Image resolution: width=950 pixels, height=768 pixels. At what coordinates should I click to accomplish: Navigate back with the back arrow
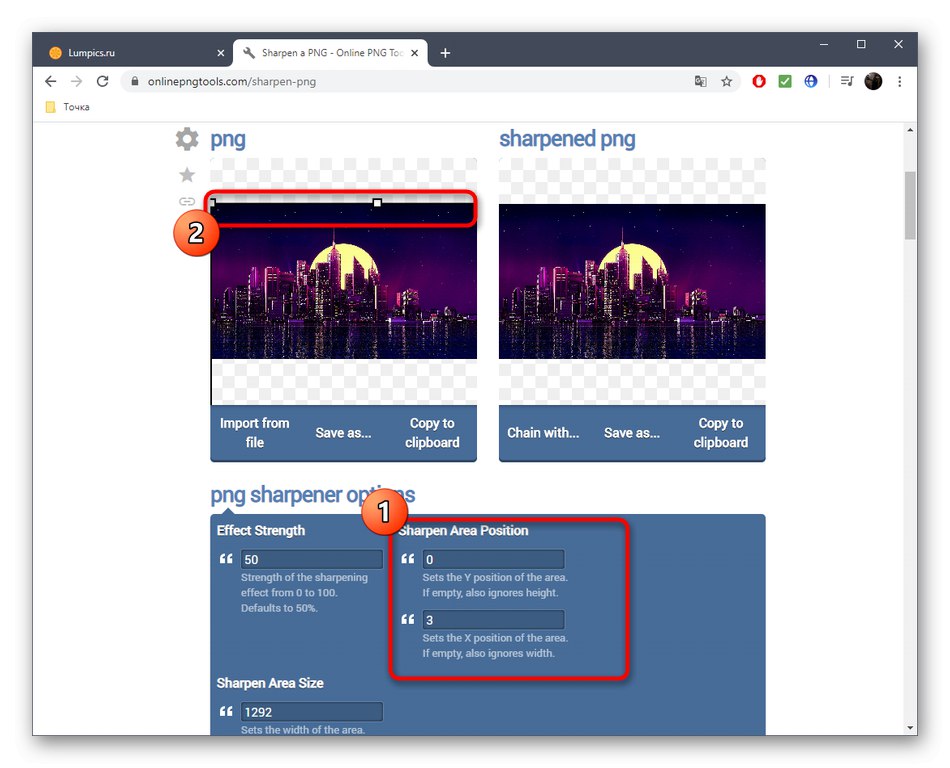(50, 81)
